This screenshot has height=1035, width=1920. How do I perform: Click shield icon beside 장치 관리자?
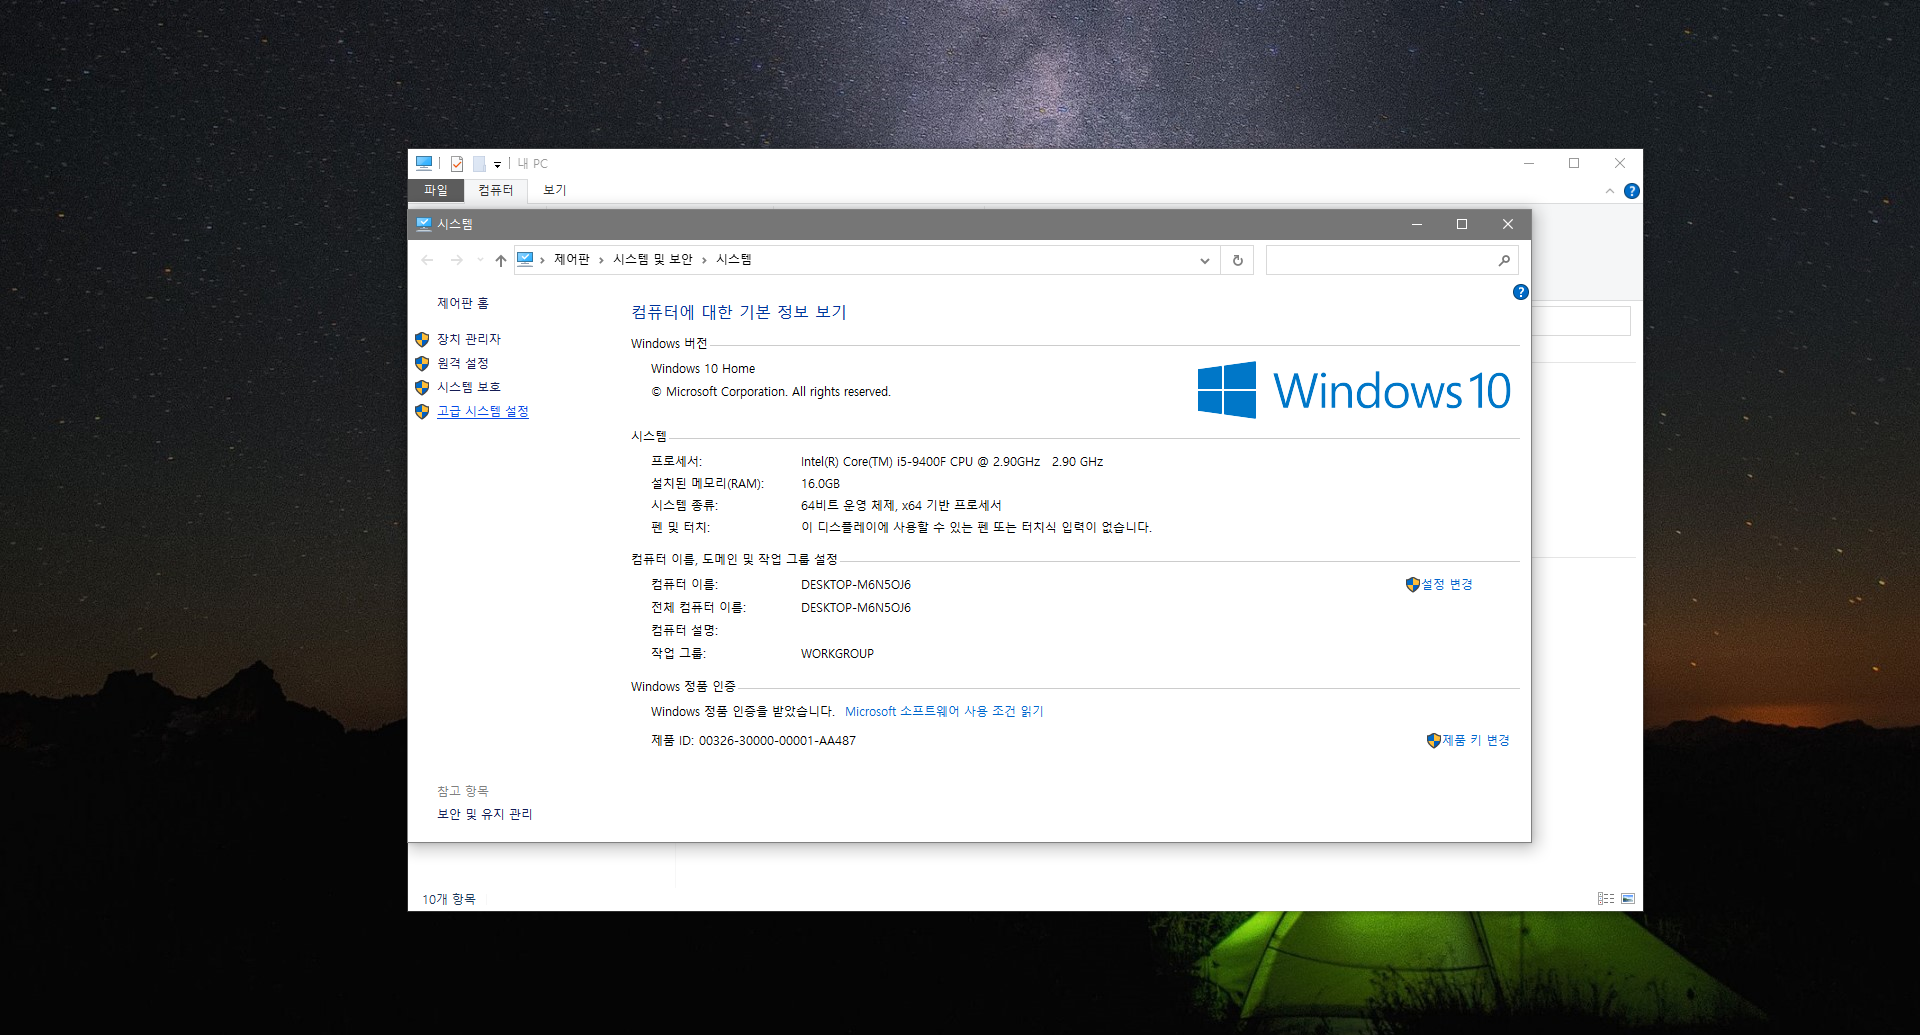click(422, 339)
